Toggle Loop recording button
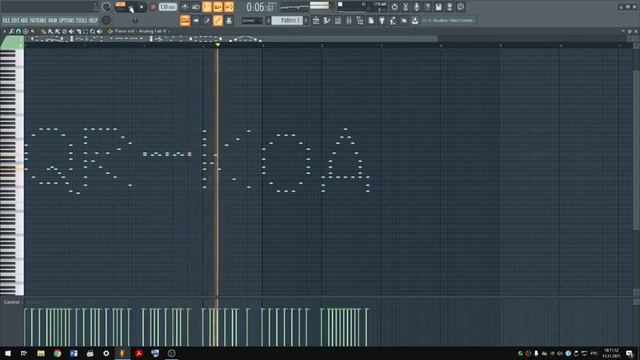The image size is (640, 360). pos(229,7)
